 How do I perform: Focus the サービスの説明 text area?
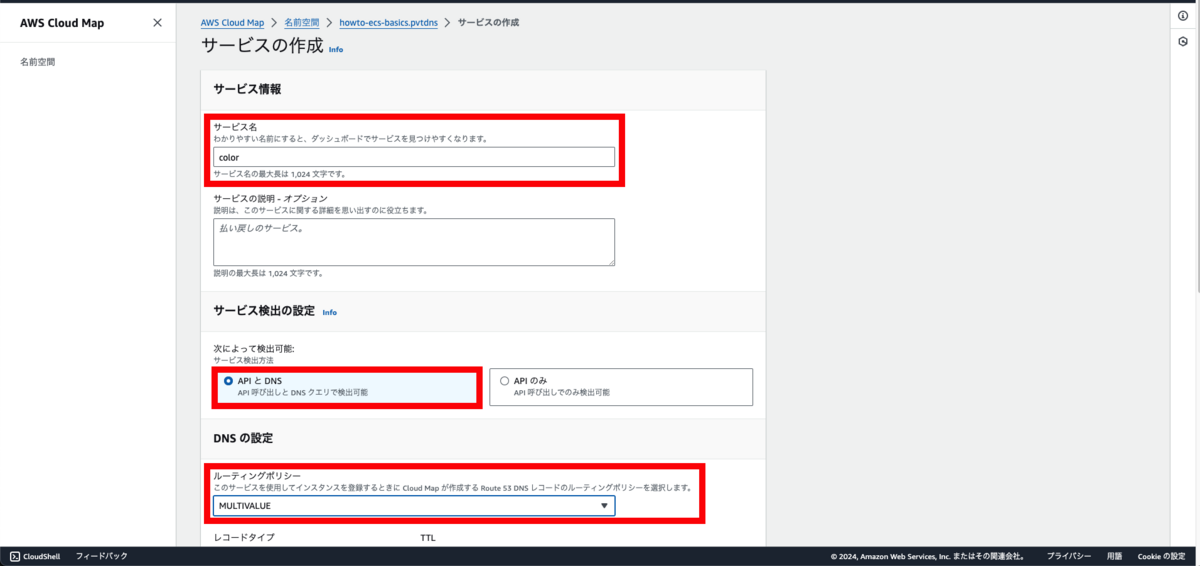pos(414,242)
